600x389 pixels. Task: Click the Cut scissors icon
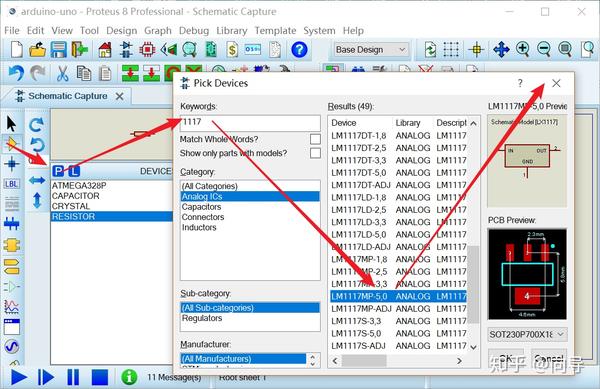click(62, 73)
